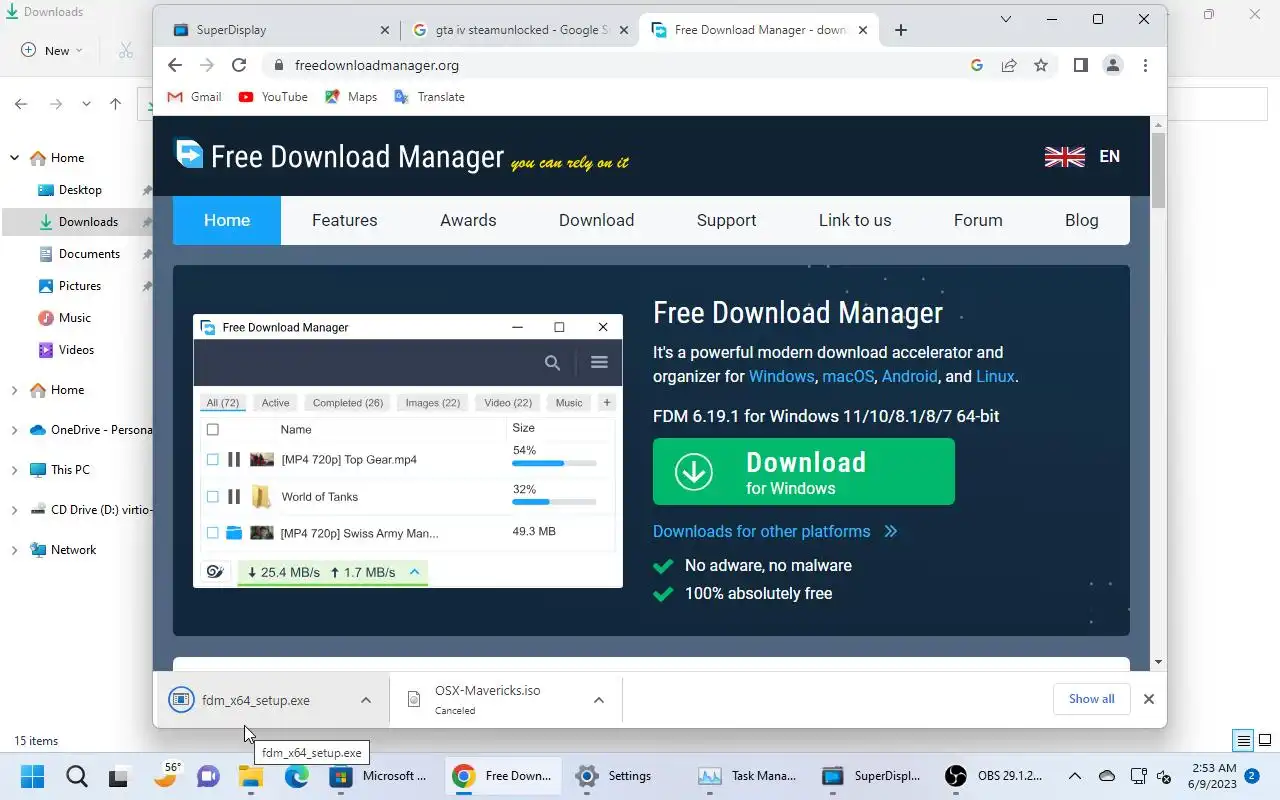Click the Google icon in address bar
Viewport: 1280px width, 800px height.
[977, 65]
